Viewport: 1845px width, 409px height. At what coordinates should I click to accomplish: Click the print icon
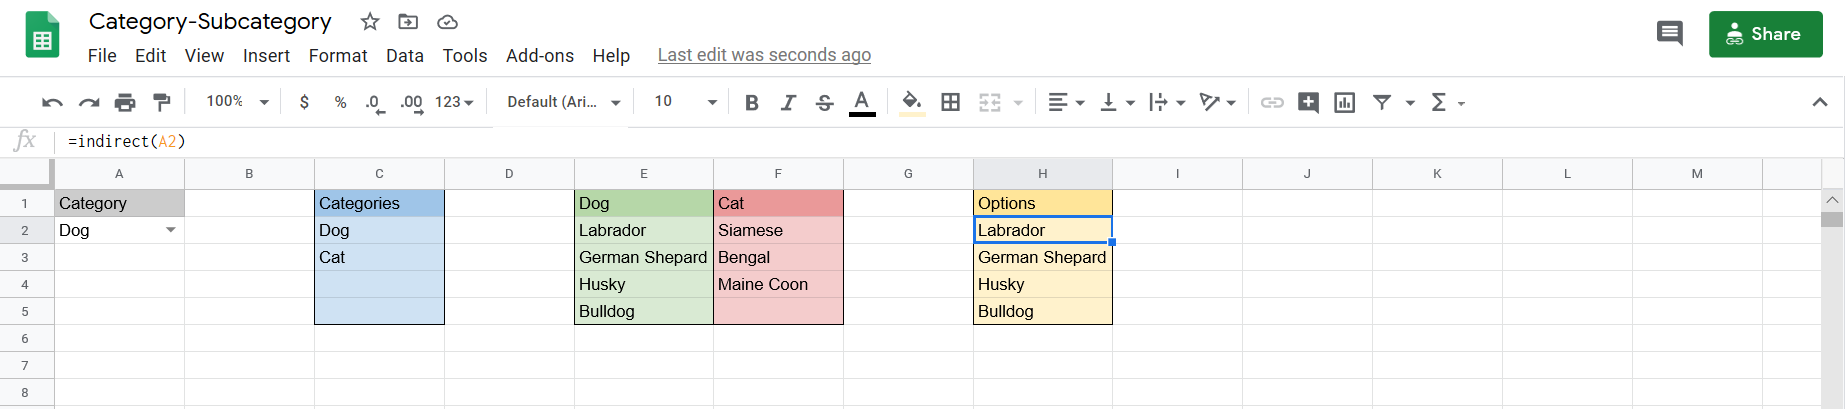point(125,102)
